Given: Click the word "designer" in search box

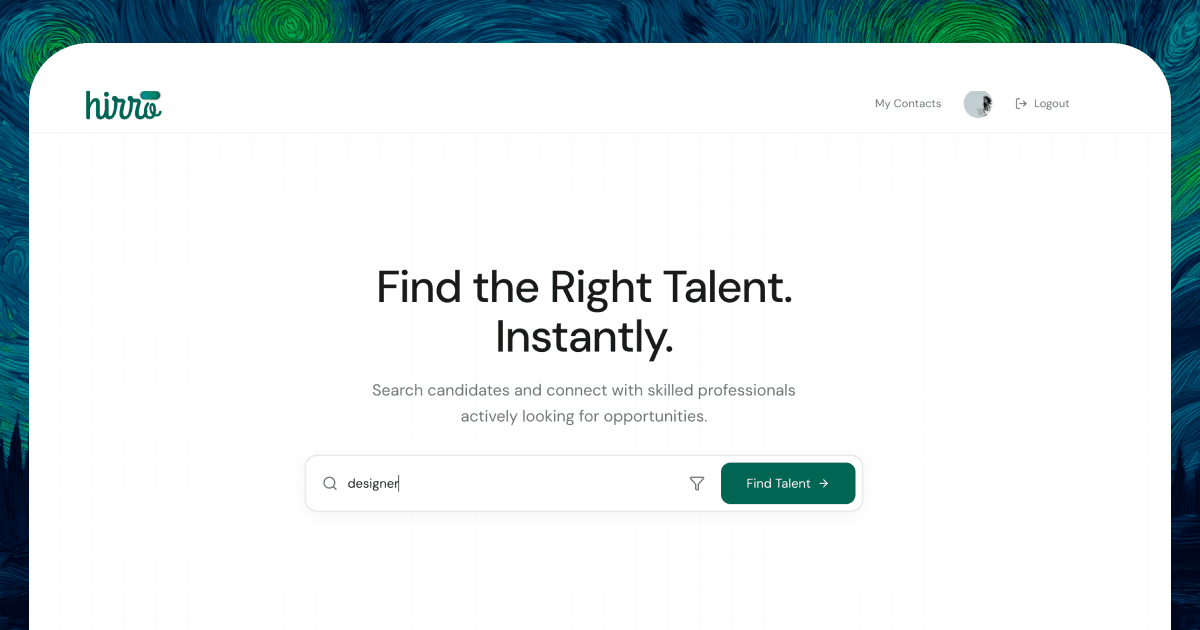Looking at the screenshot, I should 372,484.
